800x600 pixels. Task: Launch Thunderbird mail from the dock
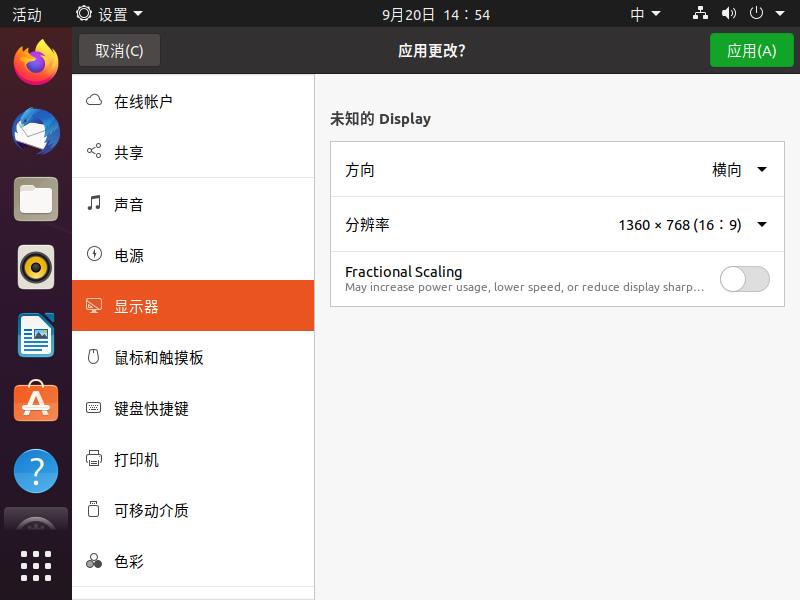coord(36,131)
